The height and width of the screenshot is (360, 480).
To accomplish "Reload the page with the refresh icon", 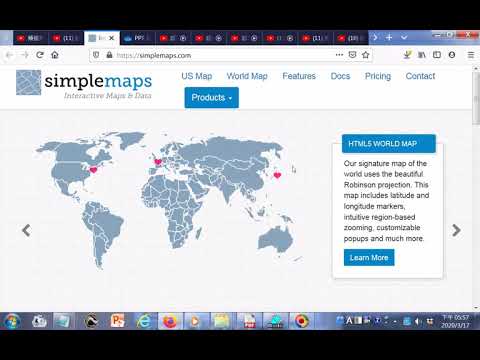I will click(40, 55).
